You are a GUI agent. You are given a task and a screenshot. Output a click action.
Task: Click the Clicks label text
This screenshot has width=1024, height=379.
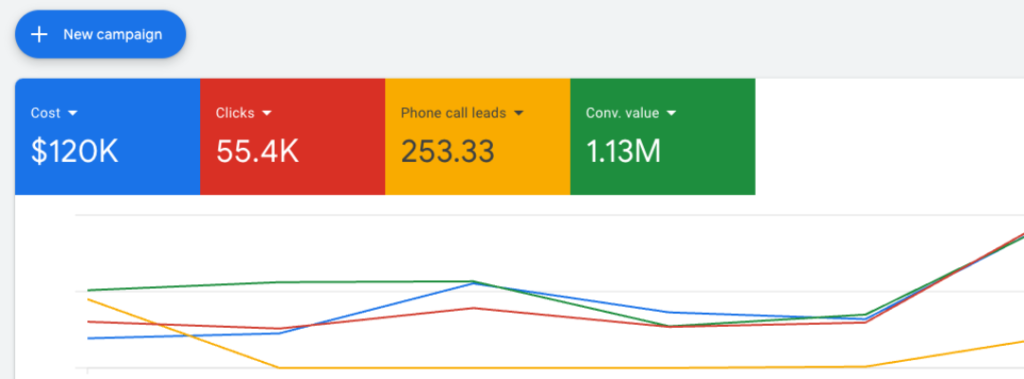[x=235, y=113]
